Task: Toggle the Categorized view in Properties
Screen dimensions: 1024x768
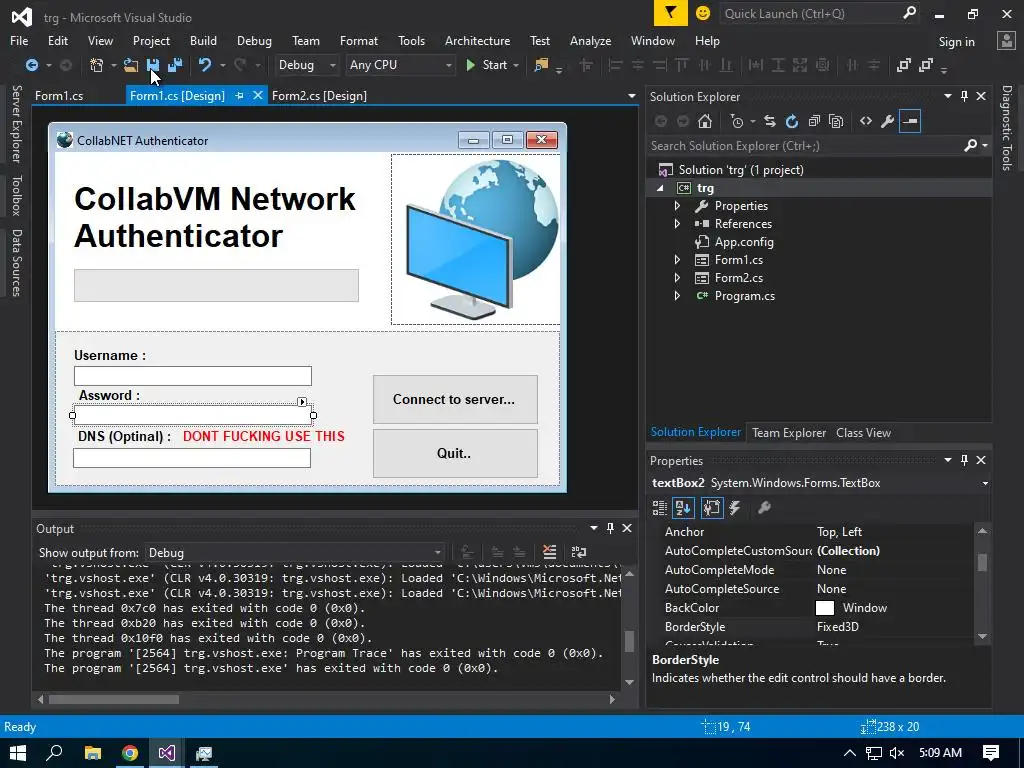Action: coord(660,508)
